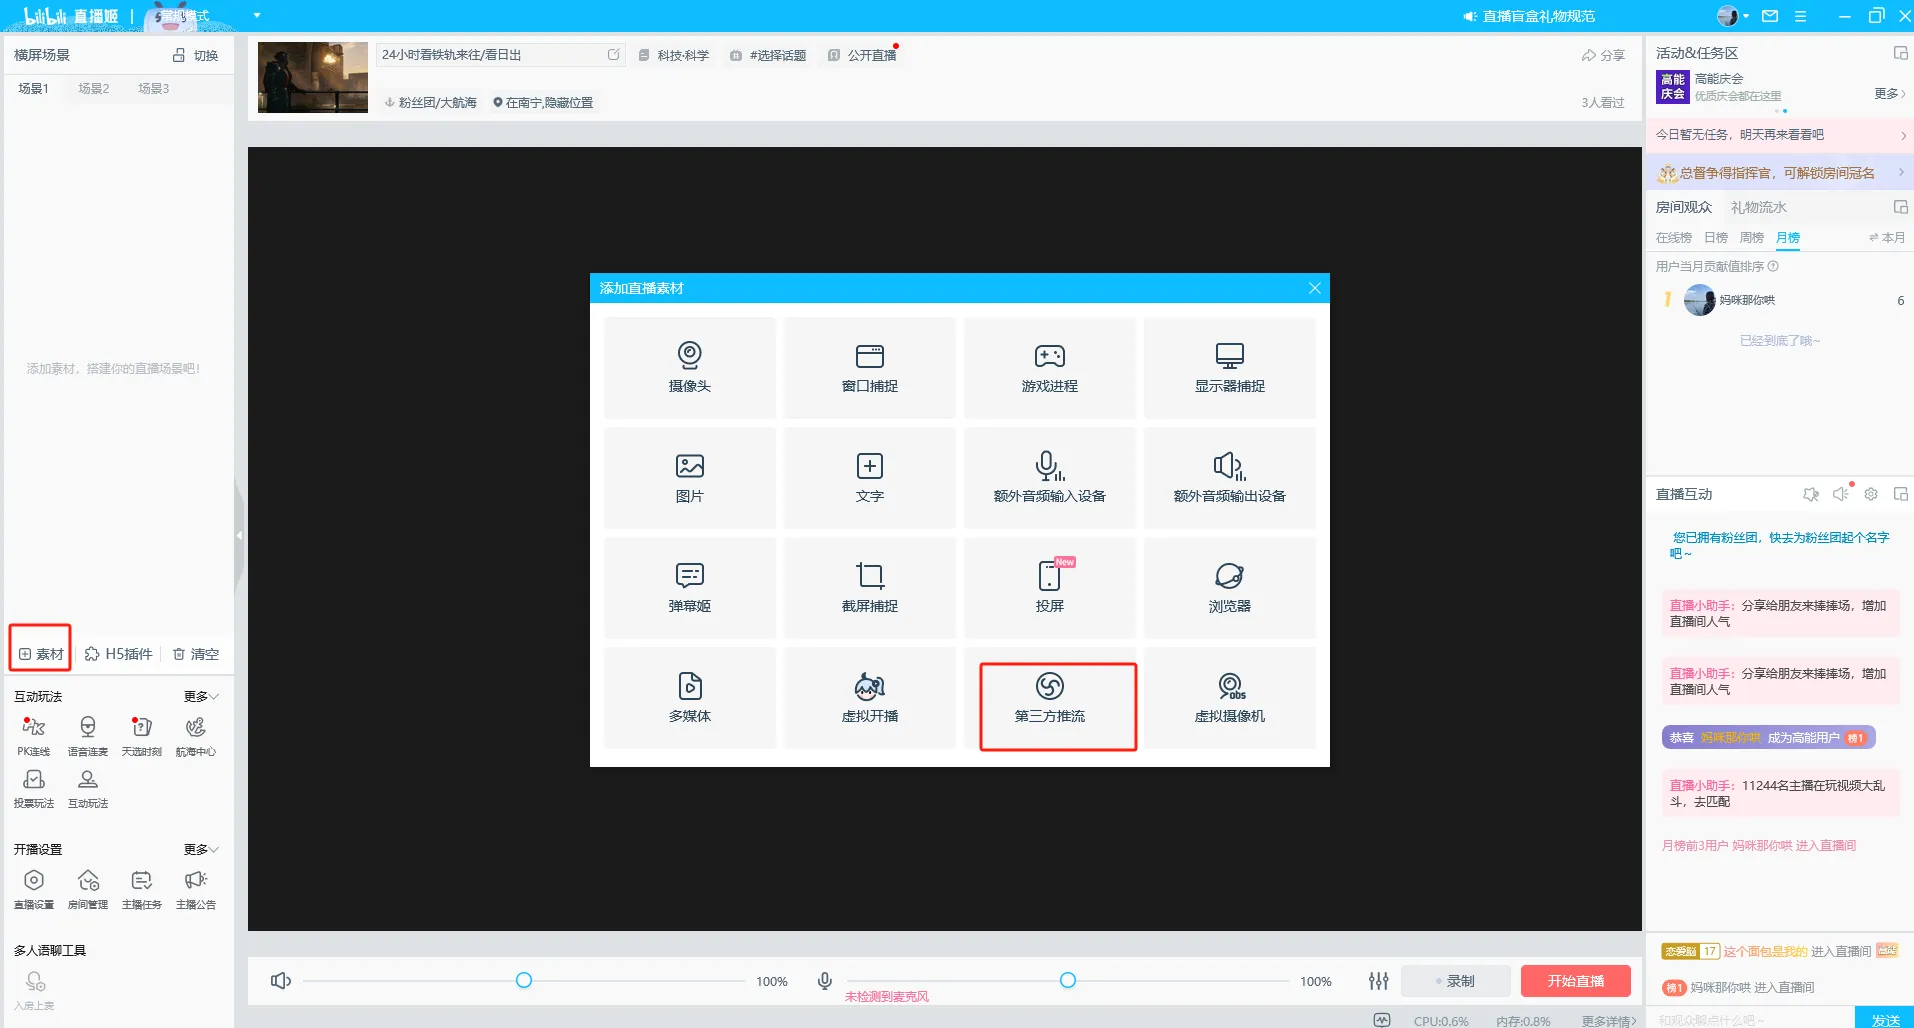Collapse the left panel handle
1914x1028 pixels.
239,535
